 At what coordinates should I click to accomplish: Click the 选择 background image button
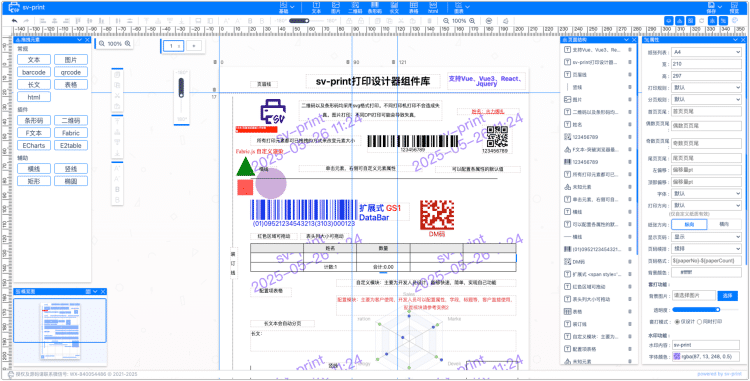[x=728, y=296]
